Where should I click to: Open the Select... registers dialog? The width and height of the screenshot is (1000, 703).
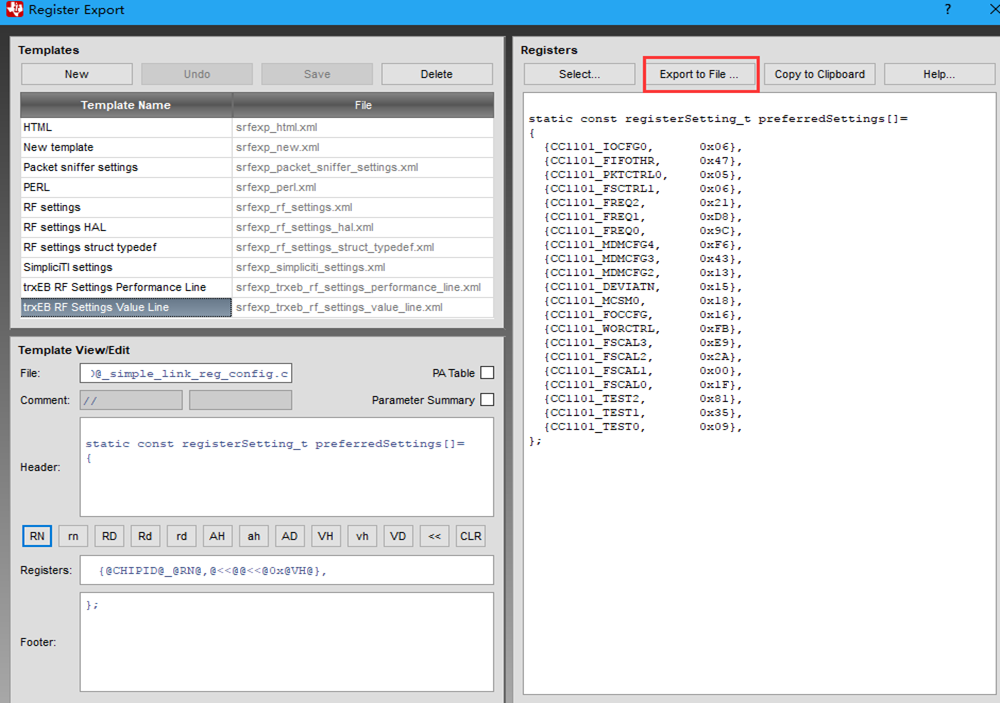[x=579, y=74]
